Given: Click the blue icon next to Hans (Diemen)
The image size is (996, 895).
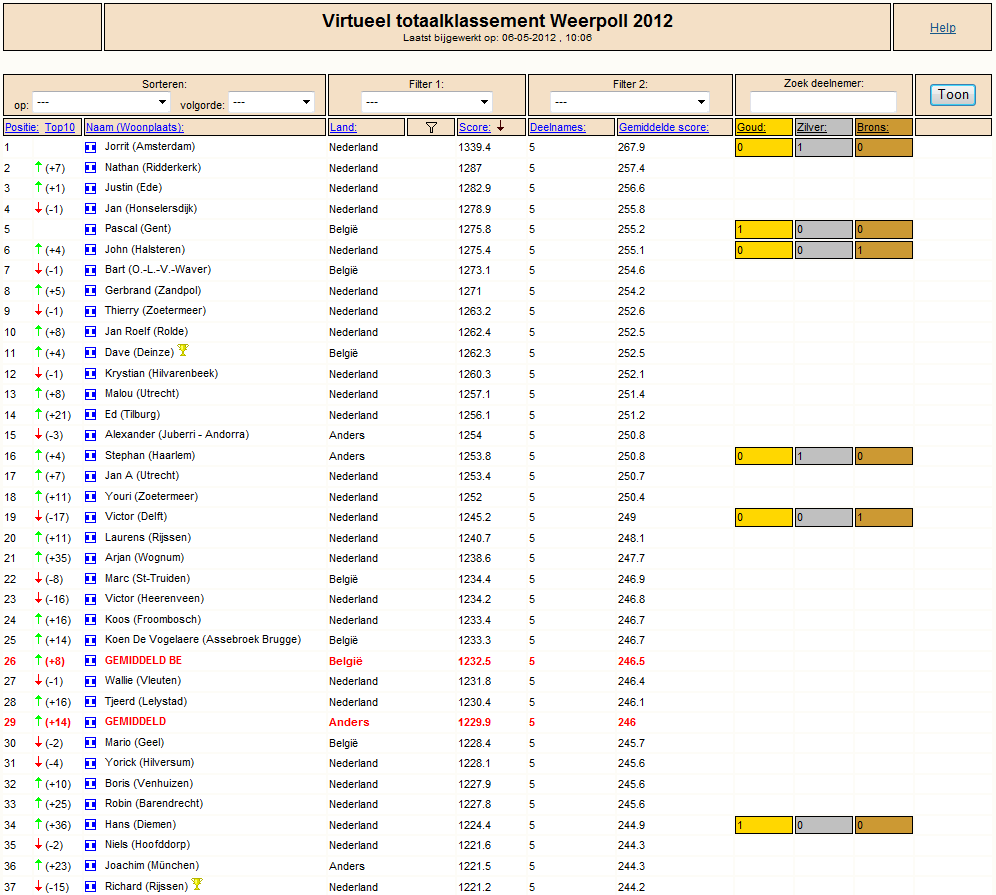Looking at the screenshot, I should click(91, 825).
